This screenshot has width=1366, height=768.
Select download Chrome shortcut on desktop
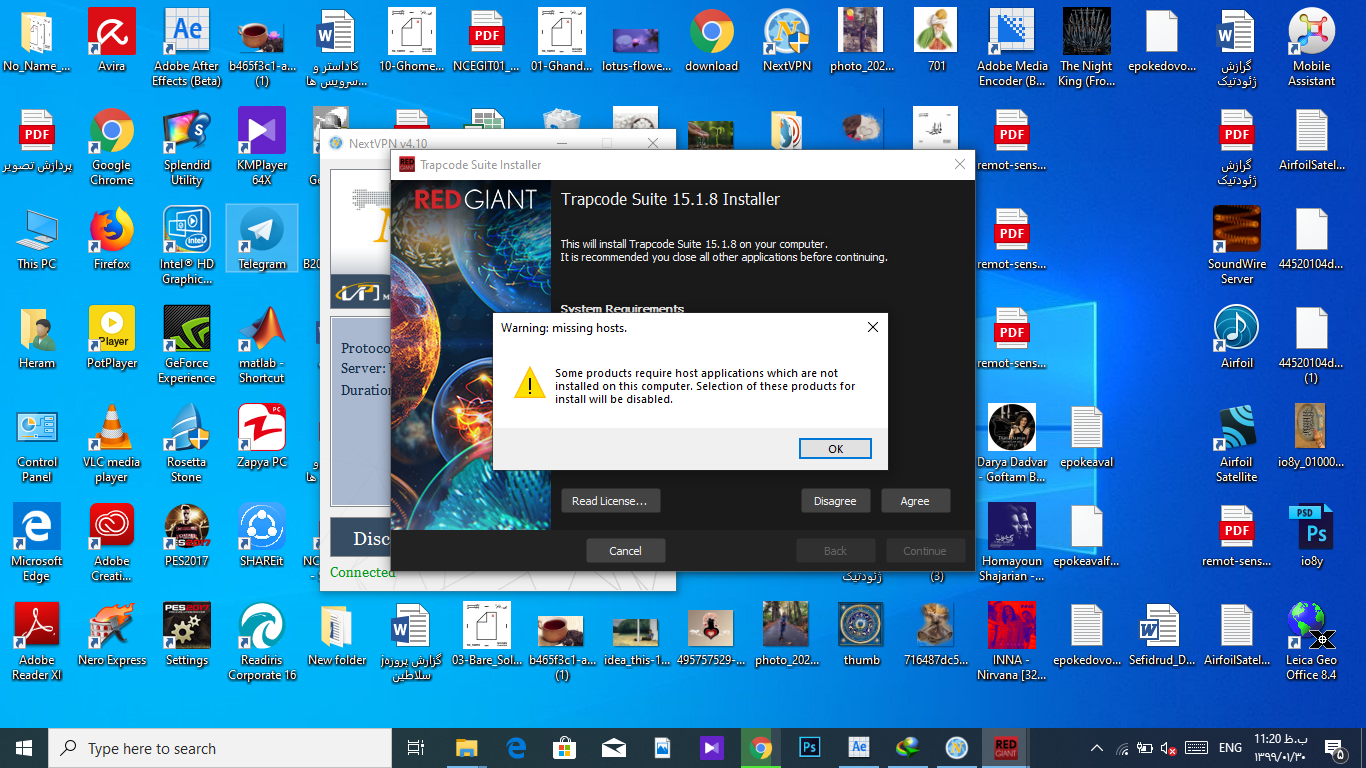coord(712,41)
